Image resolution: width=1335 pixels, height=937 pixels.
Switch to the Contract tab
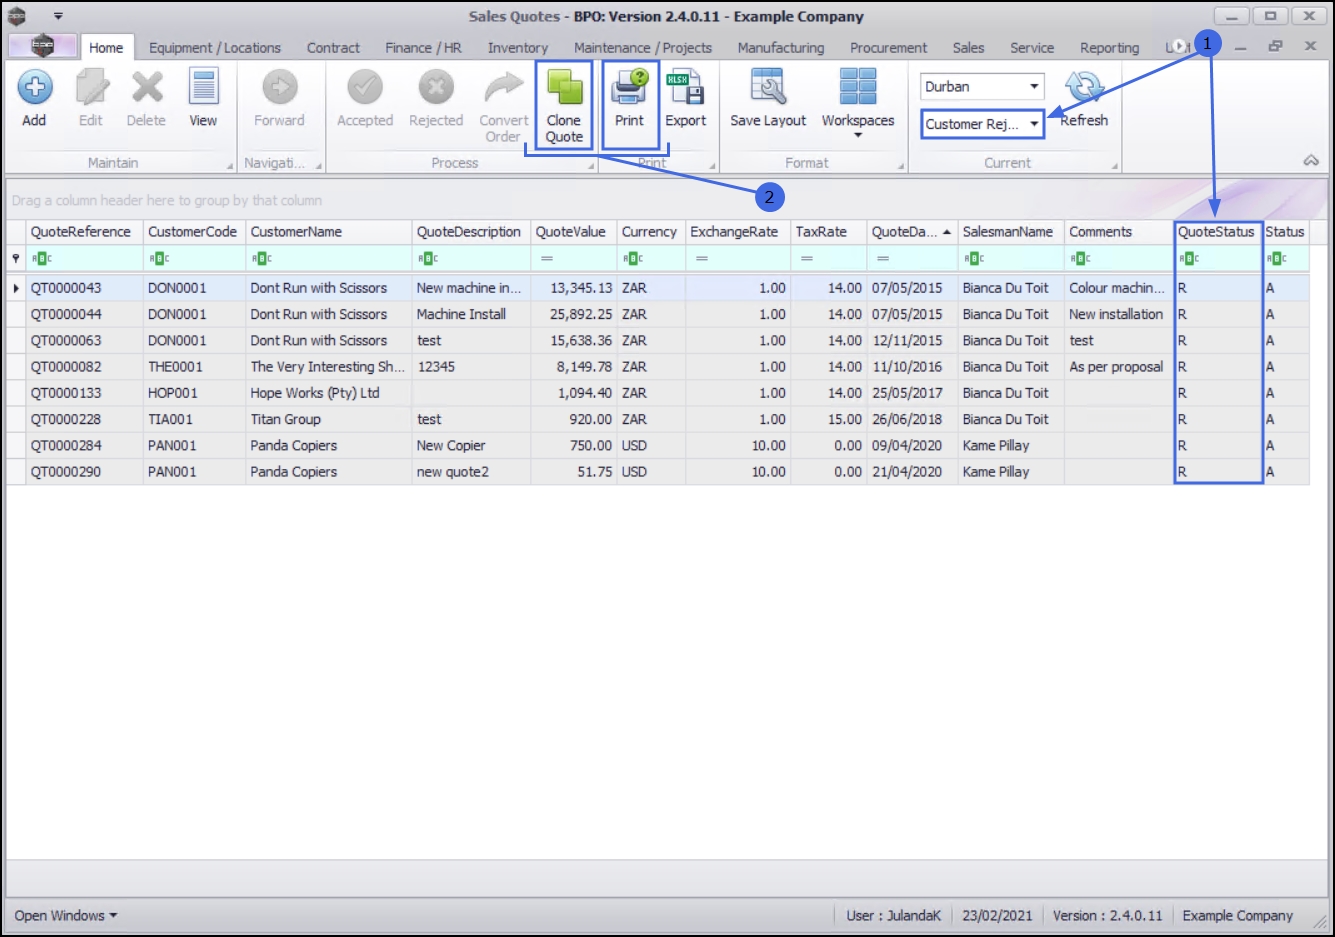tap(333, 47)
